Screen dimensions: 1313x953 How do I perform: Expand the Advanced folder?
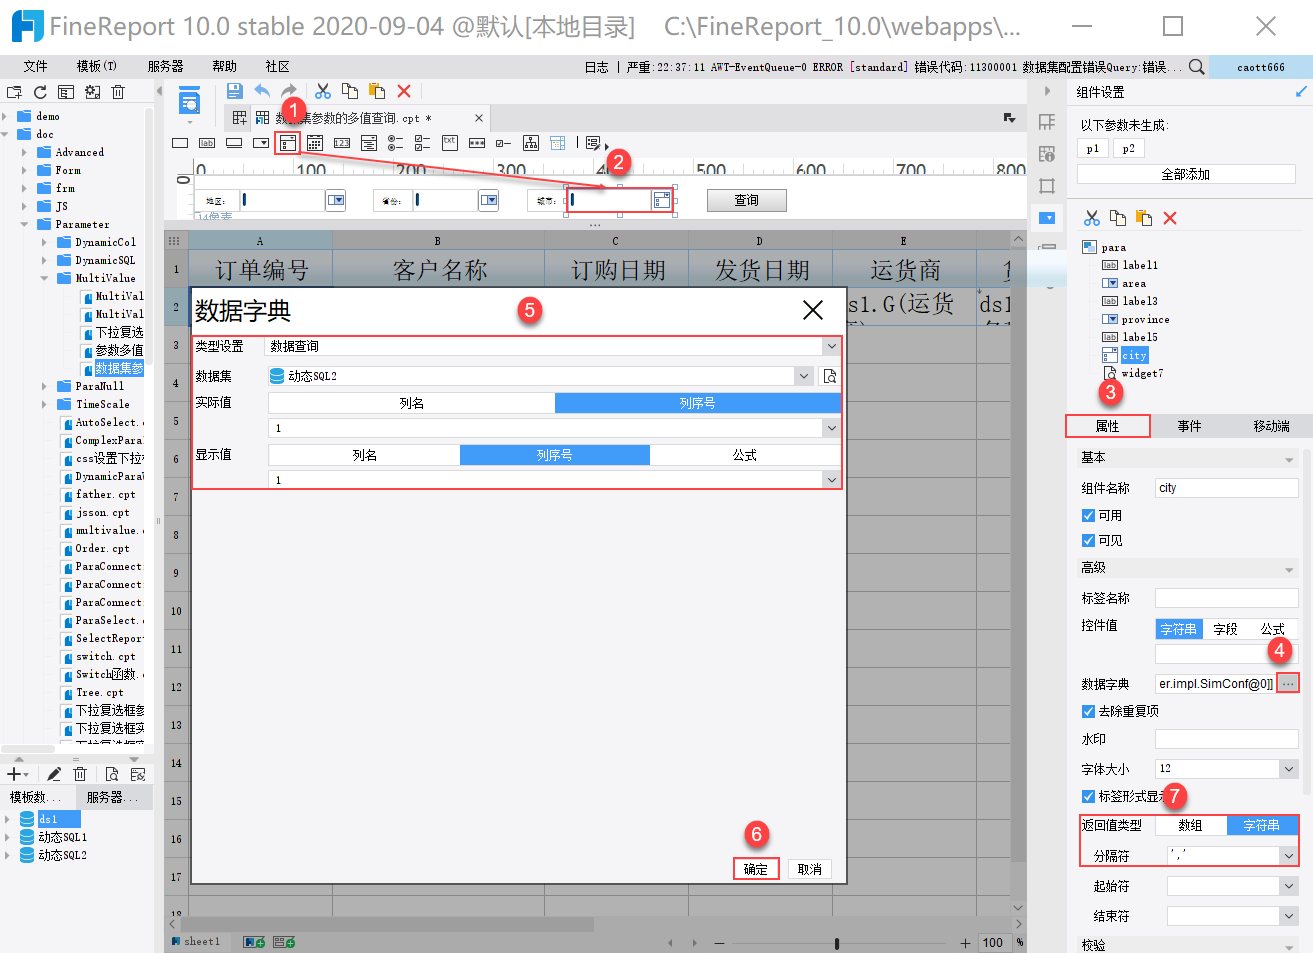[24, 153]
